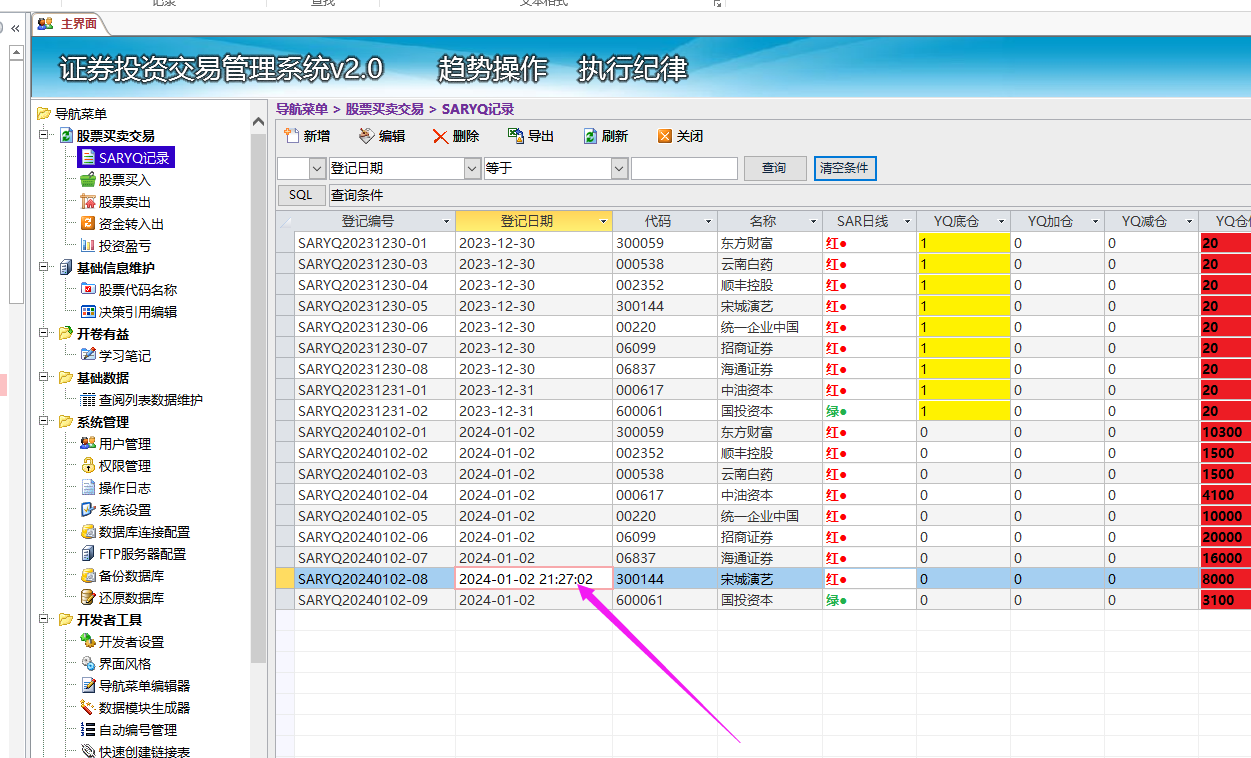Click the query value input field
The height and width of the screenshot is (758, 1251).
pyautogui.click(x=684, y=168)
